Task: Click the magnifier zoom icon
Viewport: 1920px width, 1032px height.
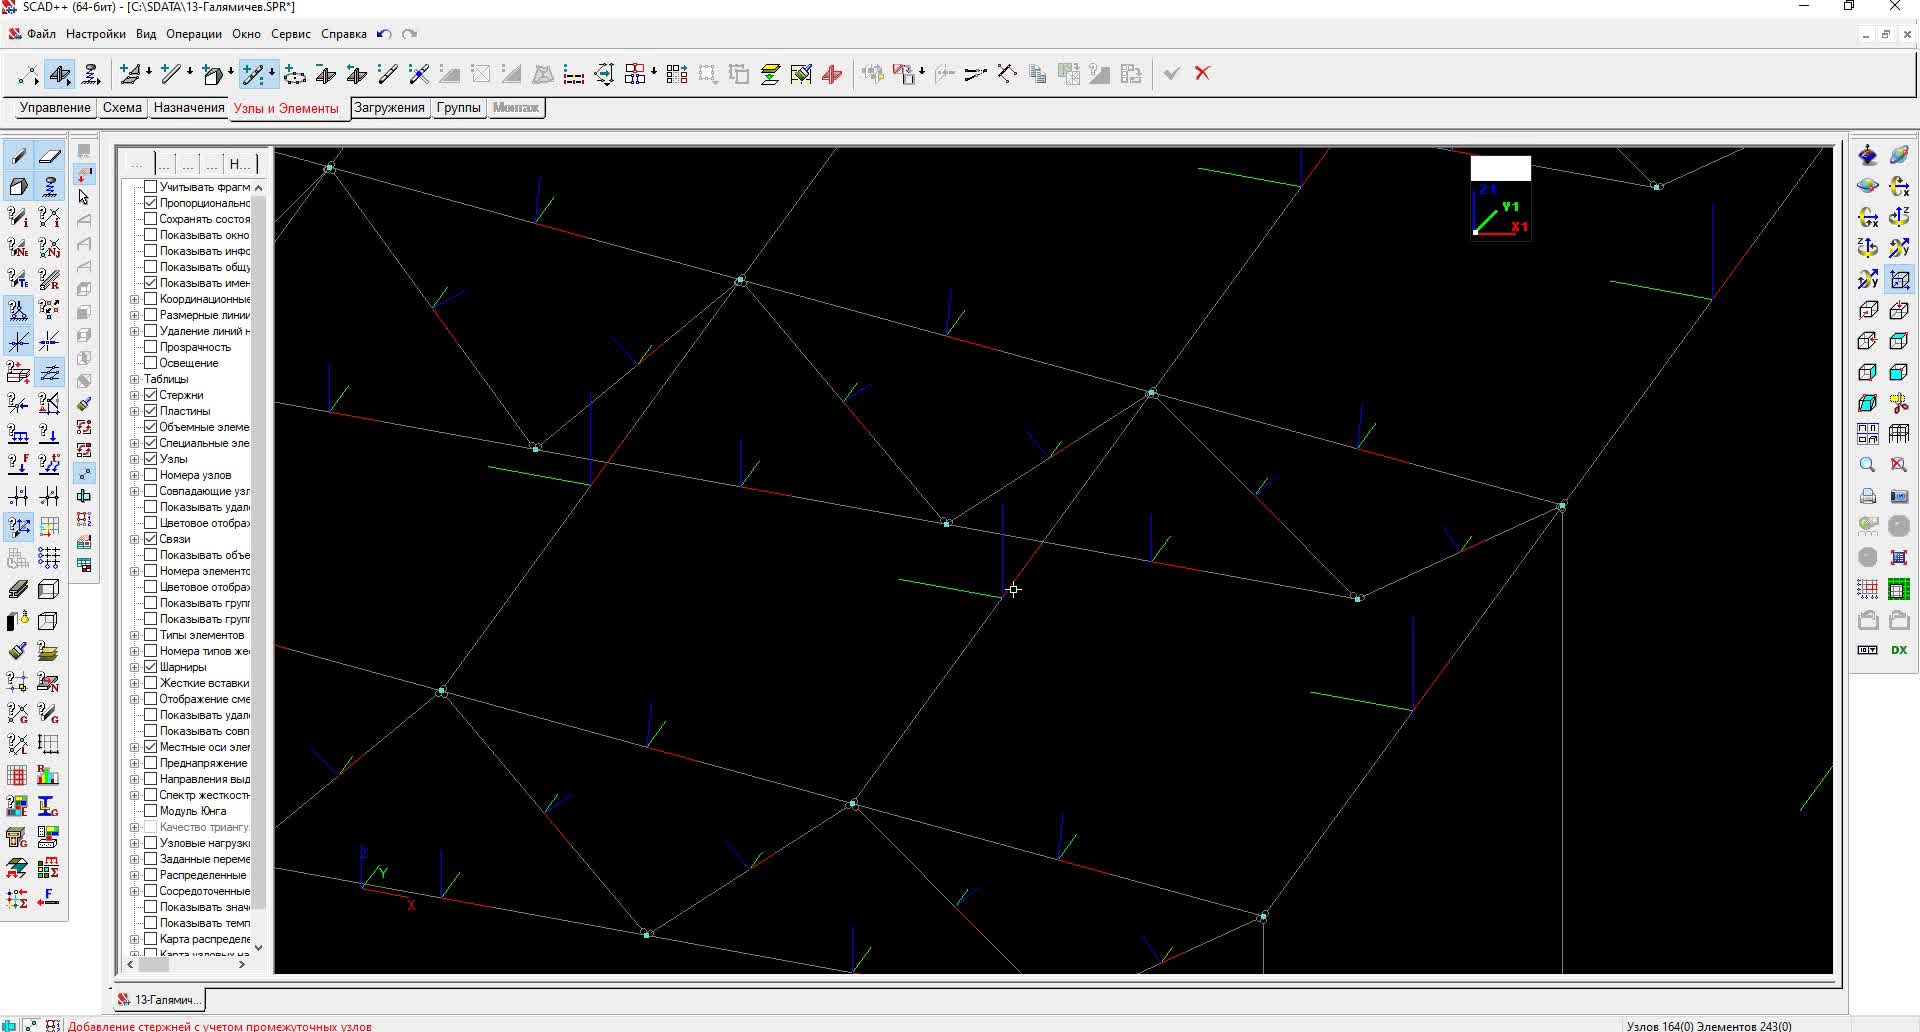Action: click(x=1867, y=465)
